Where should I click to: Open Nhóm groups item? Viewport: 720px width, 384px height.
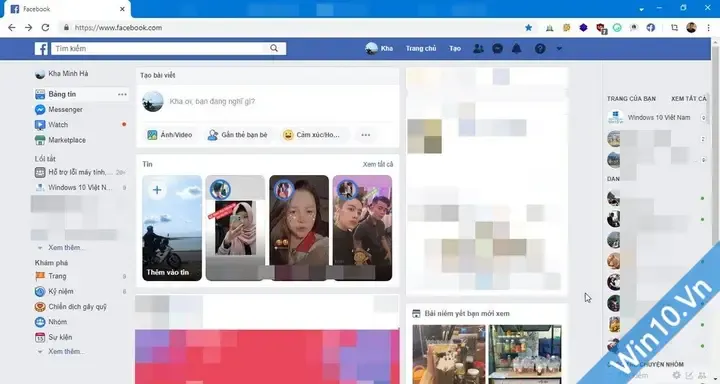tap(51, 322)
